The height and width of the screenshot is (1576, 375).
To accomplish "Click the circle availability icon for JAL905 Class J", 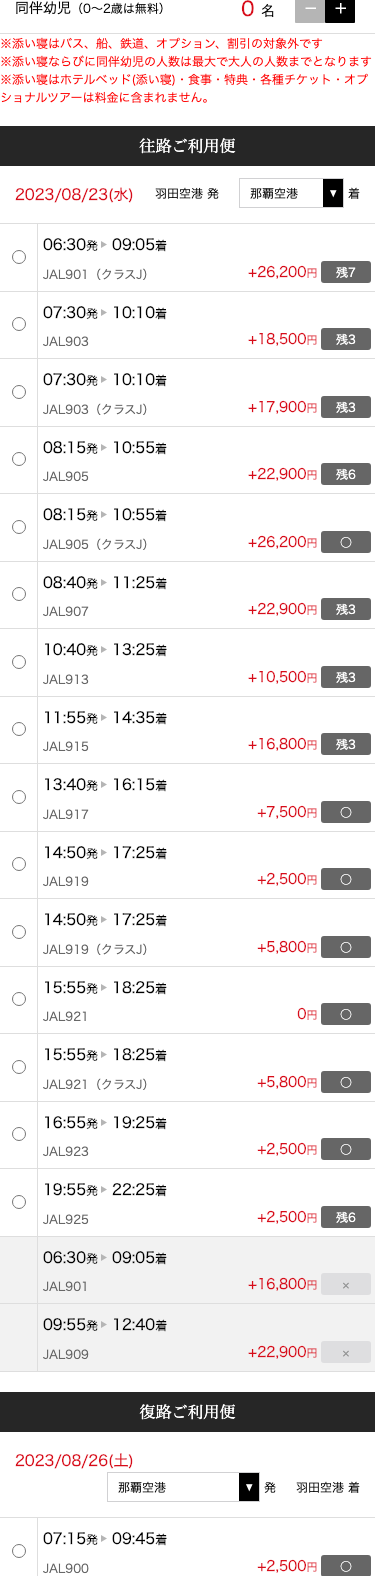I will [x=346, y=542].
